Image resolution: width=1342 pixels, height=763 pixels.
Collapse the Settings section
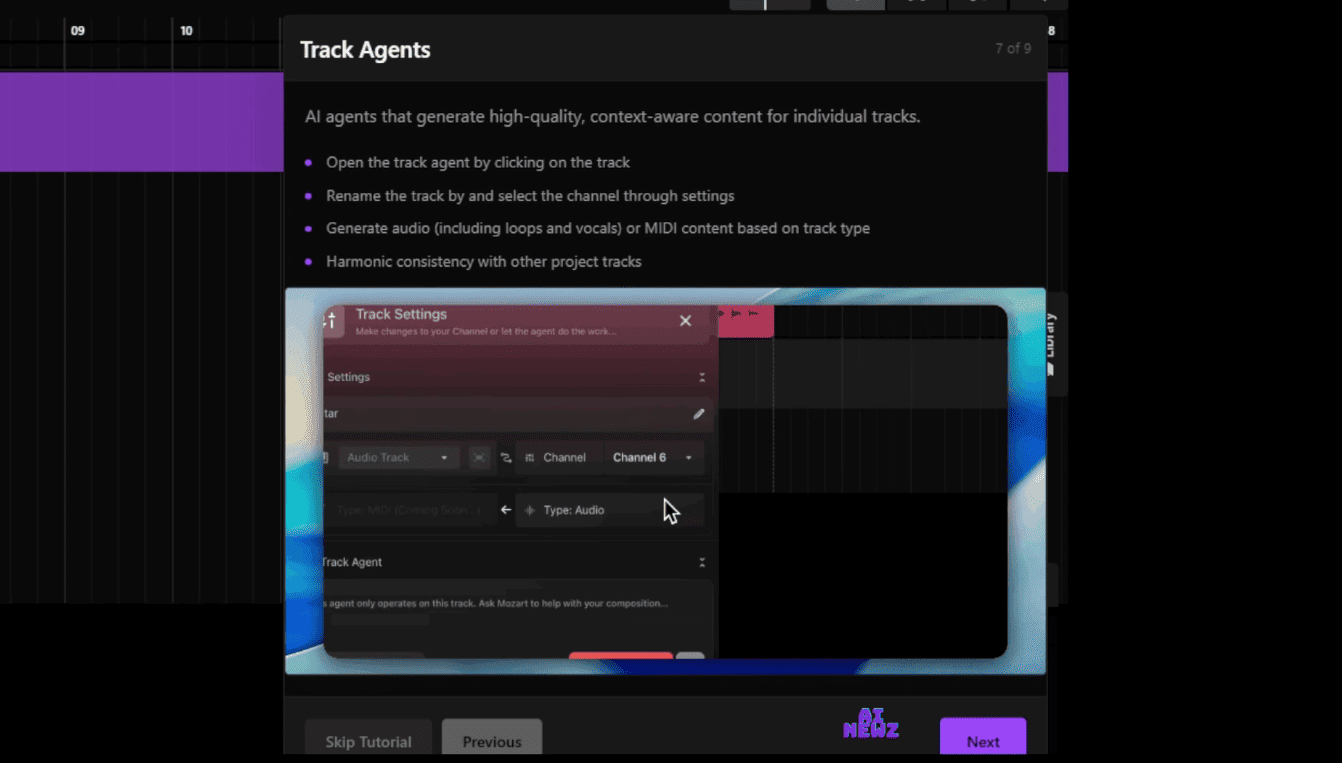click(x=702, y=377)
